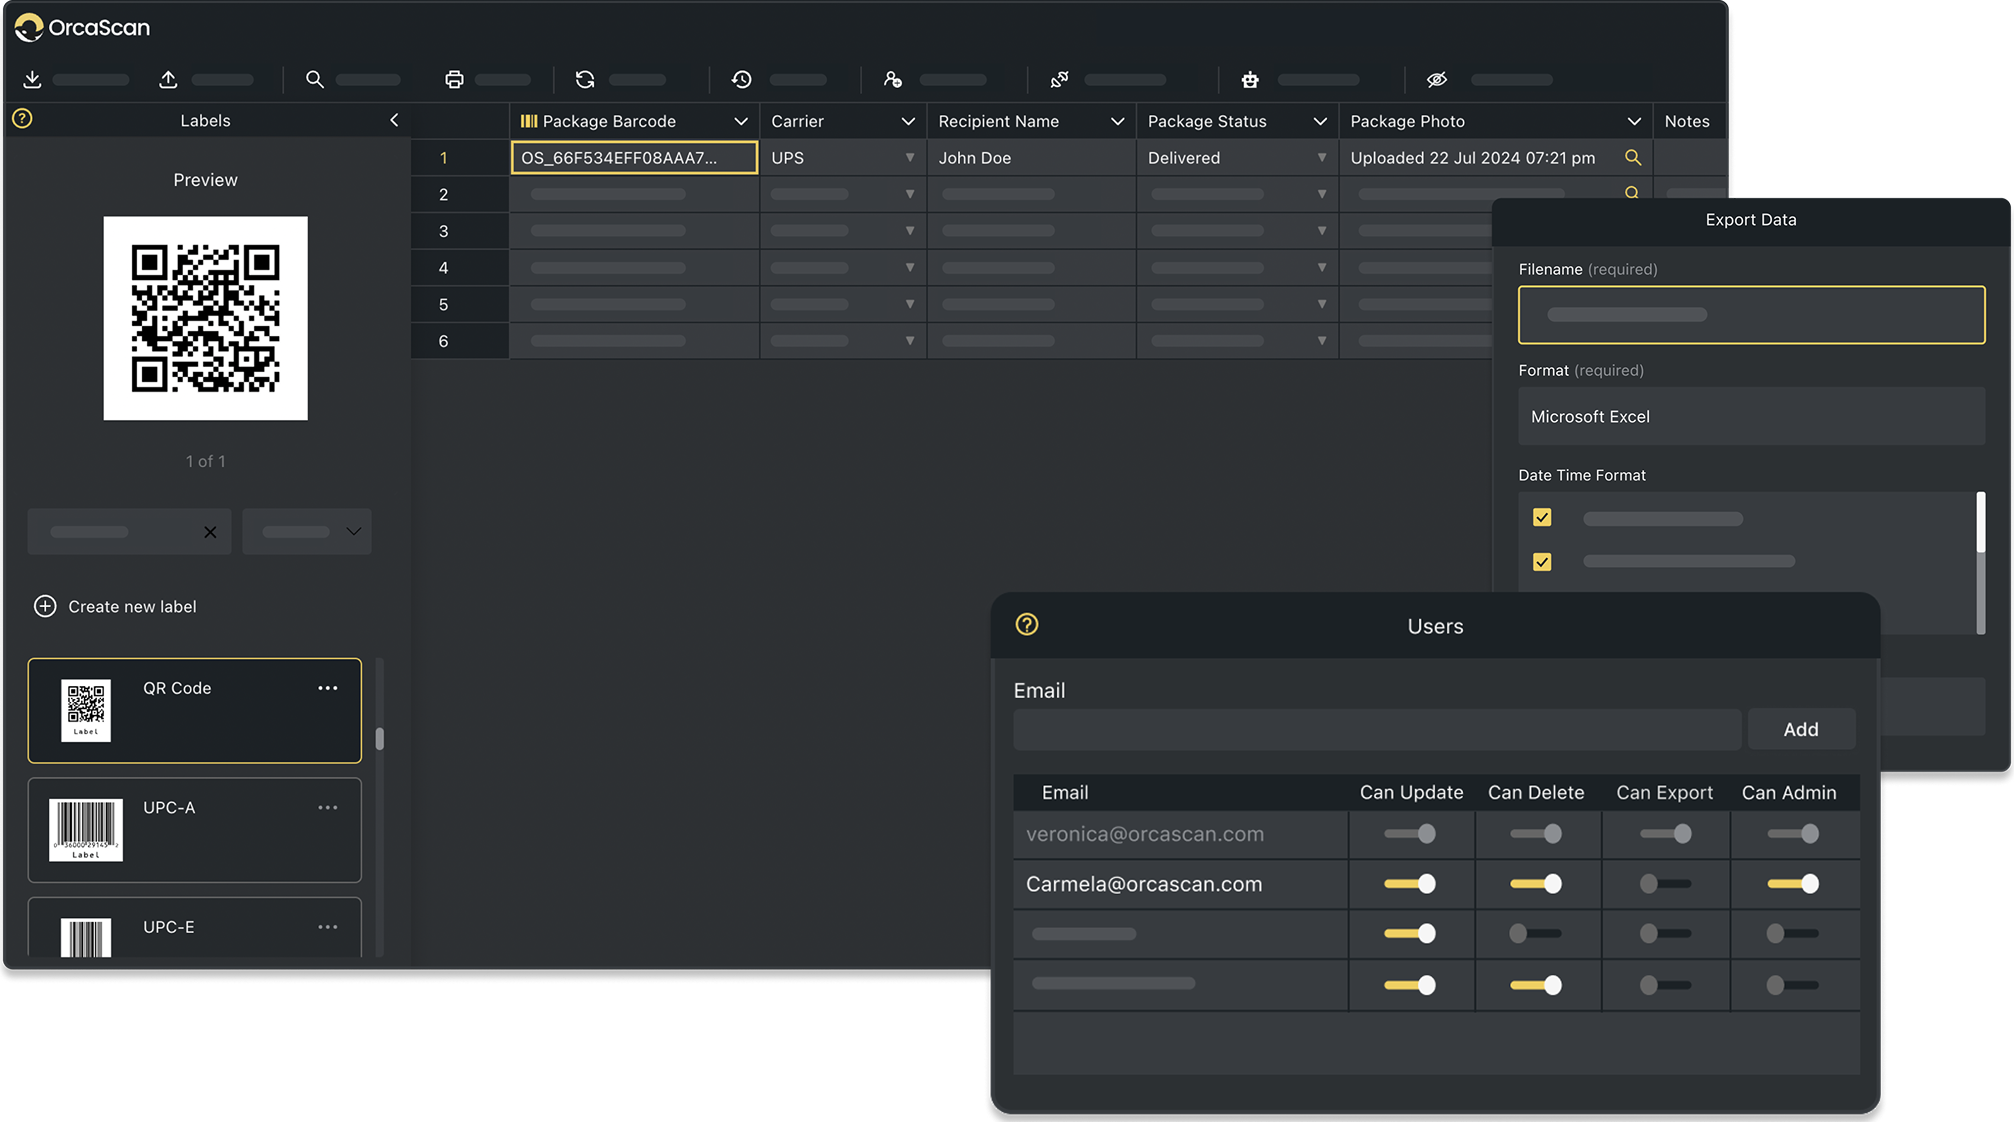Disable Can Admin for Carmela@orcascan.com
The height and width of the screenshot is (1122, 2014).
coord(1793,884)
